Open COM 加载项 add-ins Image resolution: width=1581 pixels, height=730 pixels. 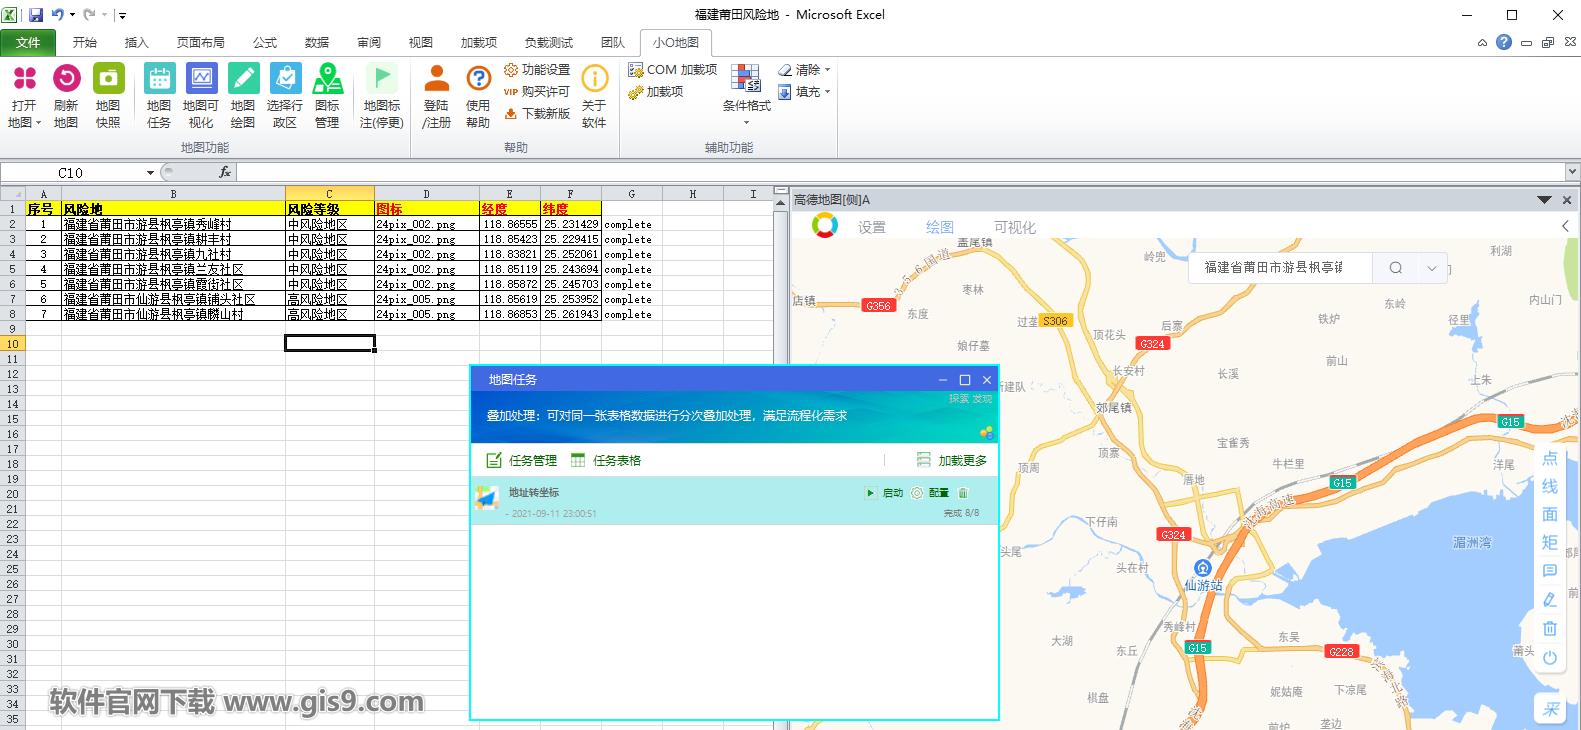click(673, 70)
